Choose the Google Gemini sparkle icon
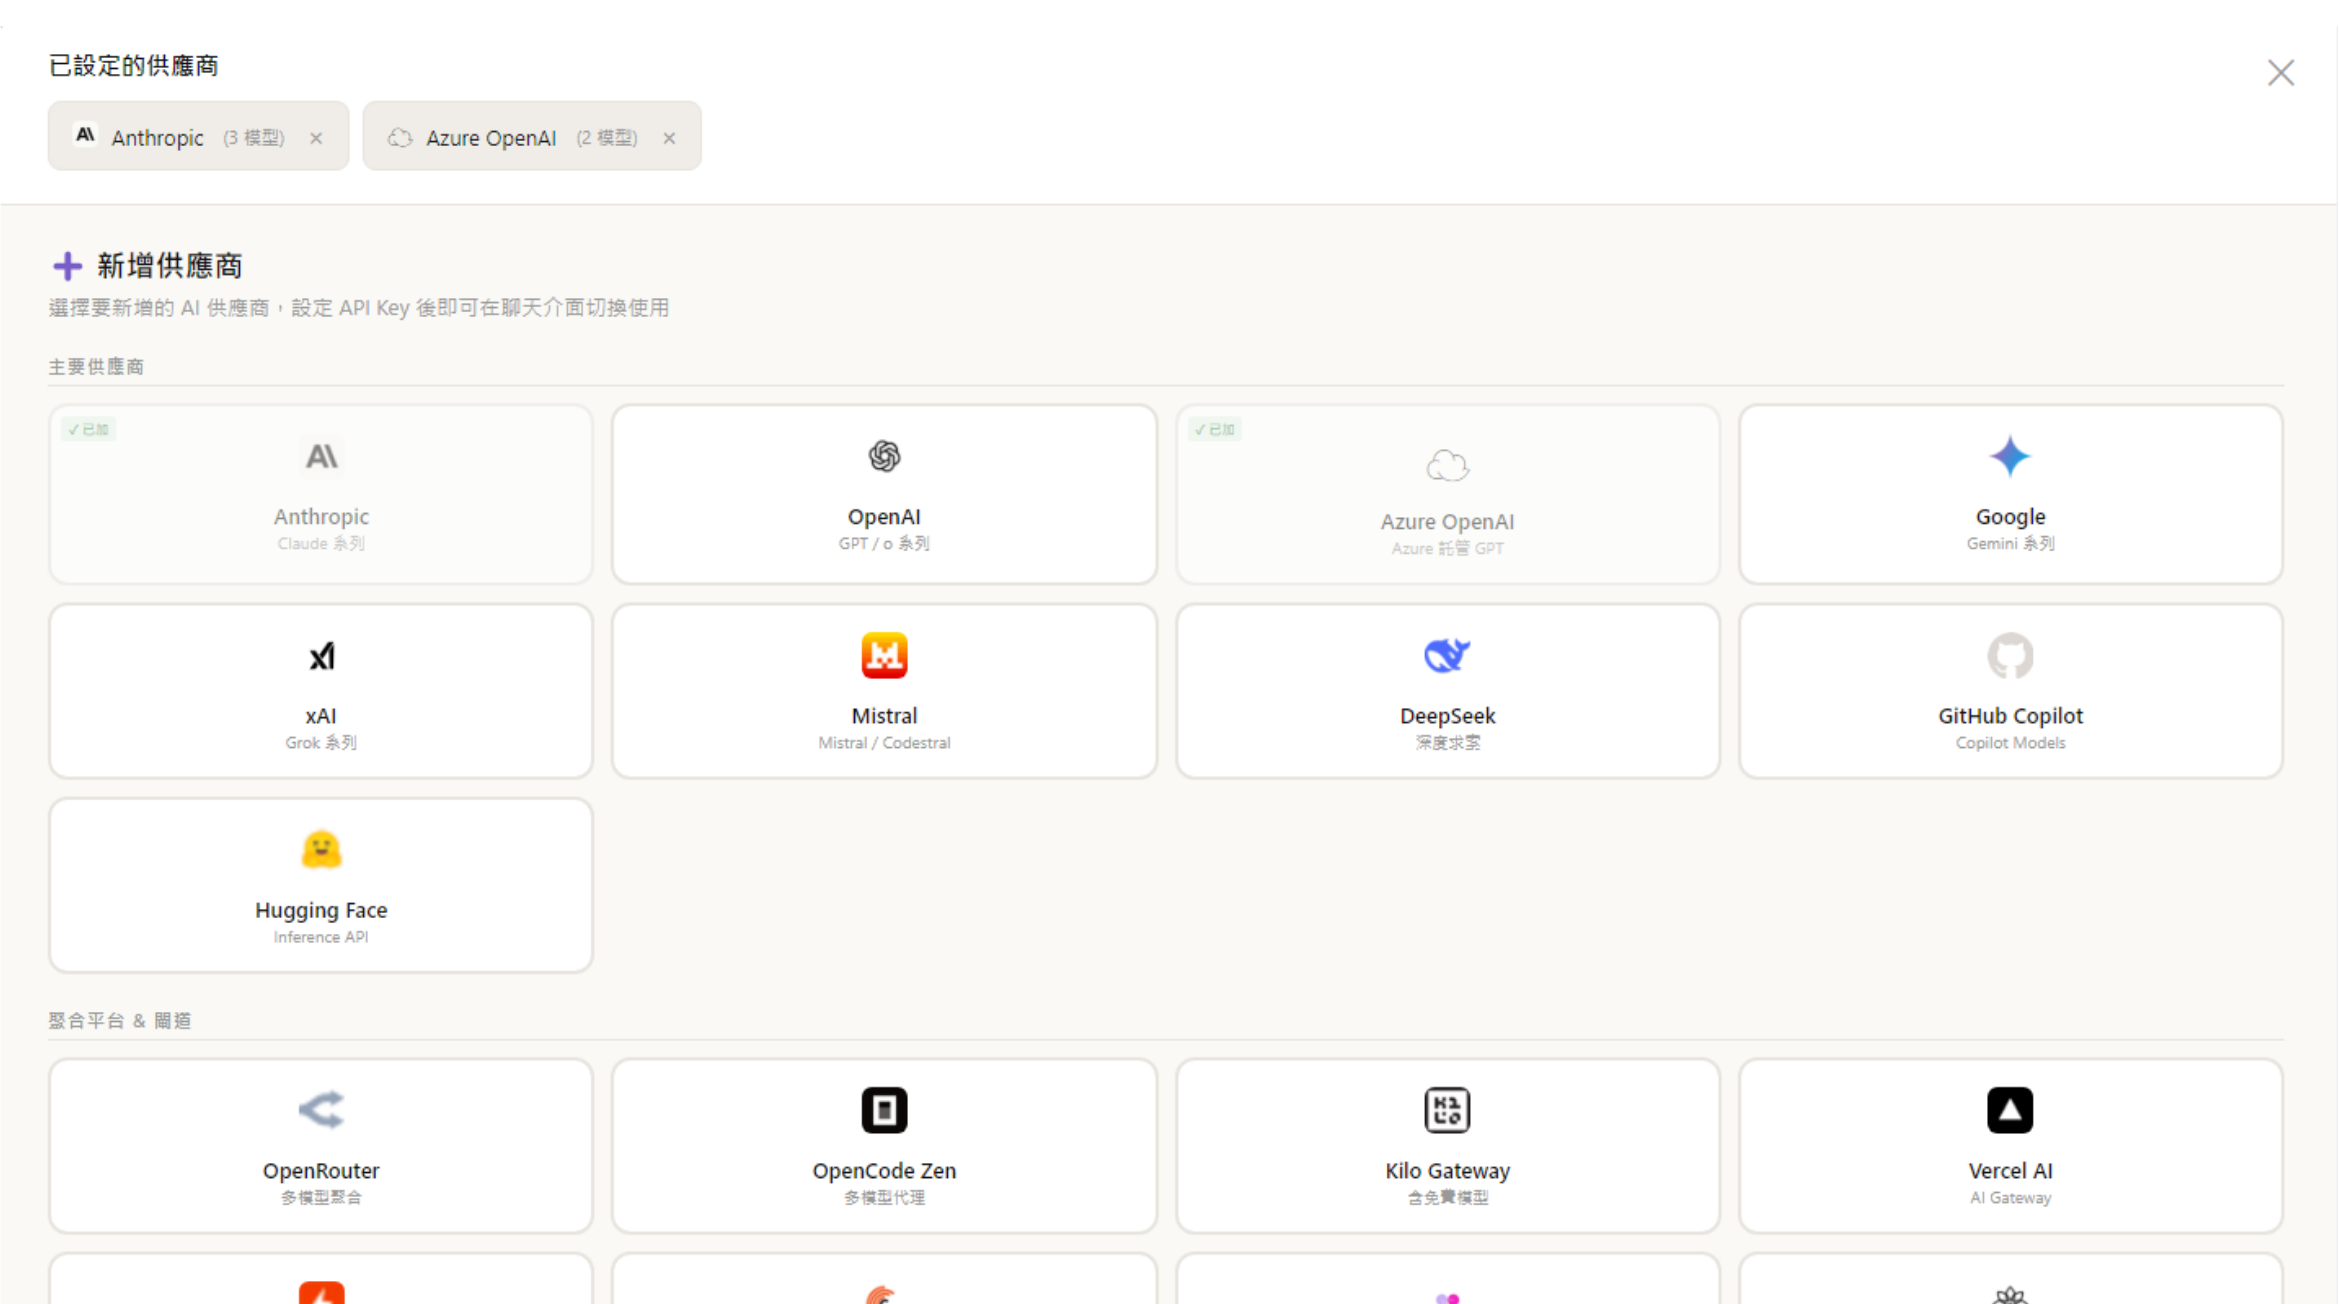 click(x=2010, y=457)
